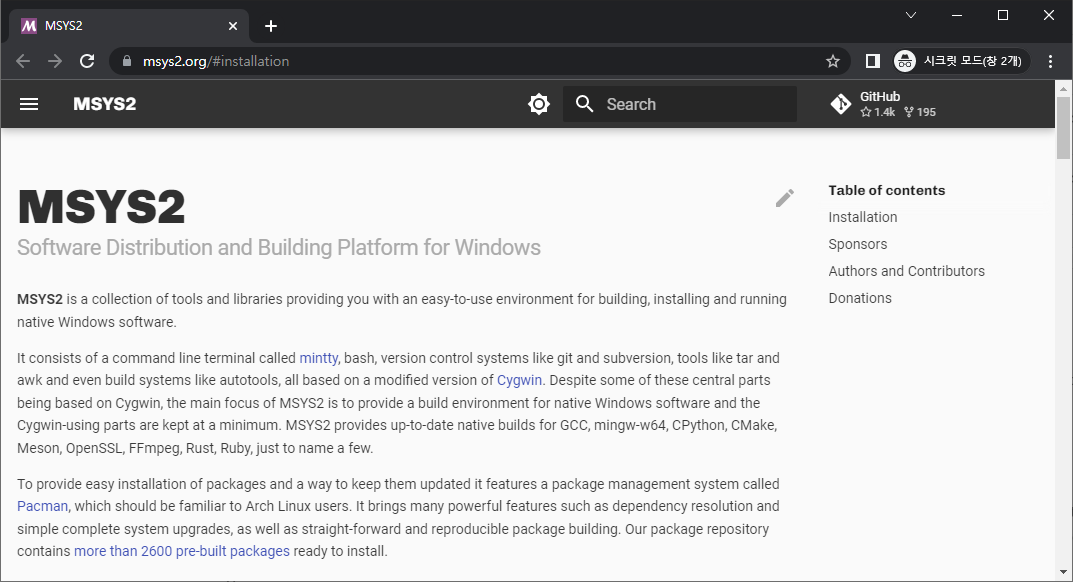
Task: Open the browser side panel icon
Action: 872,61
